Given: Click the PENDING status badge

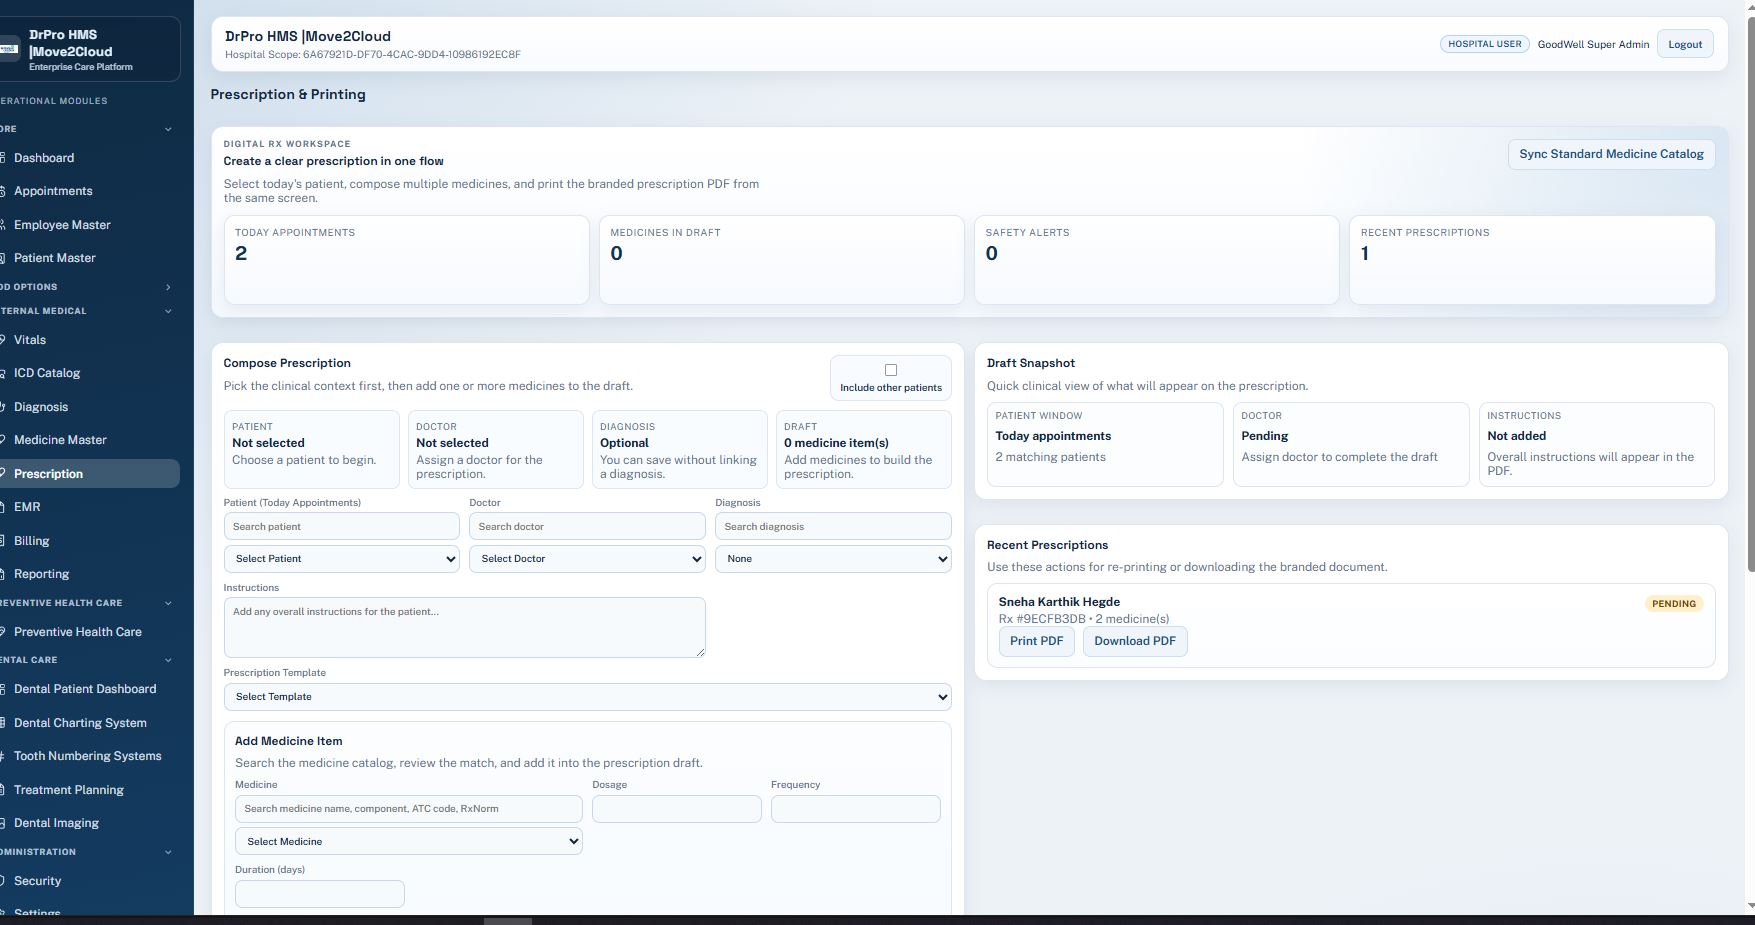Looking at the screenshot, I should click(1674, 604).
